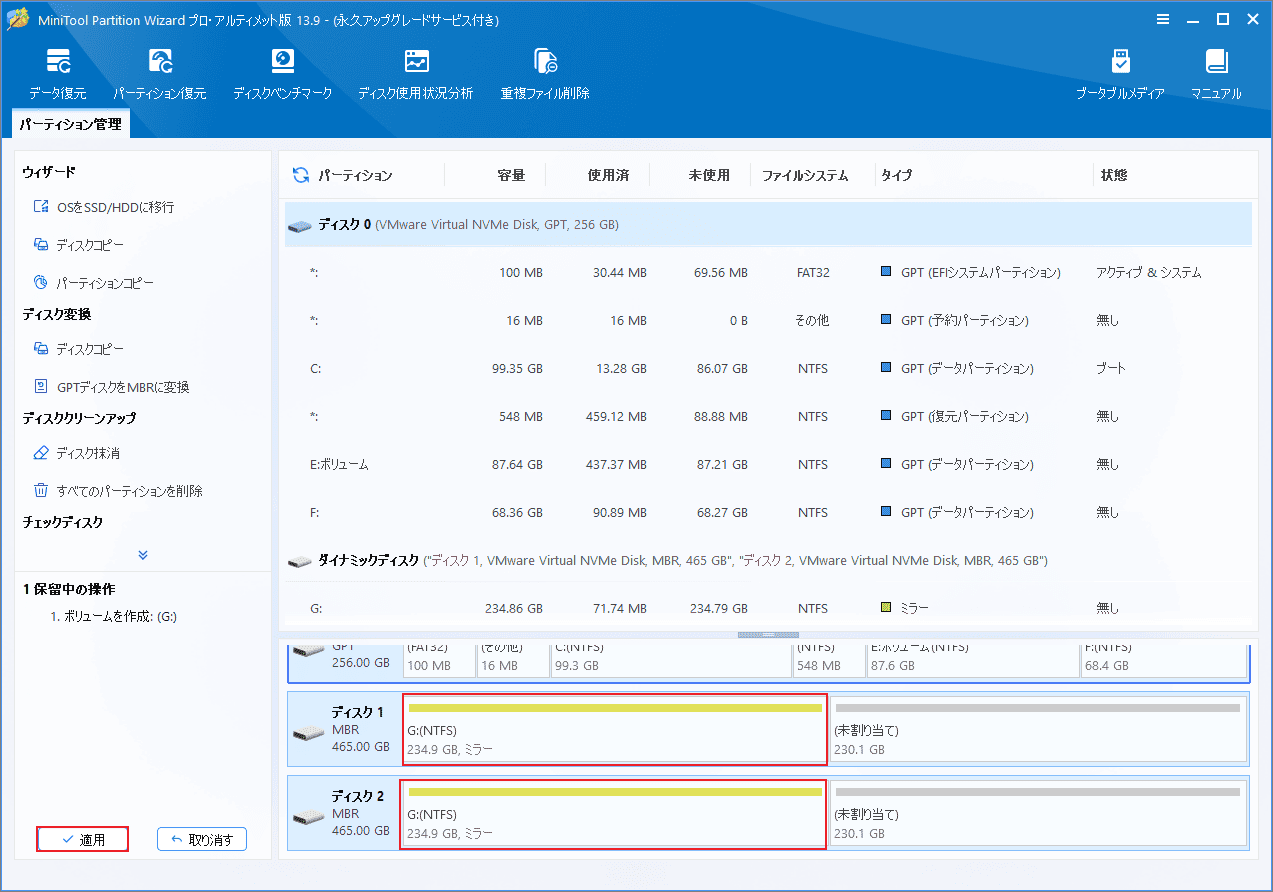Click the splitter handle between list and map
Image resolution: width=1273 pixels, height=892 pixels.
768,635
